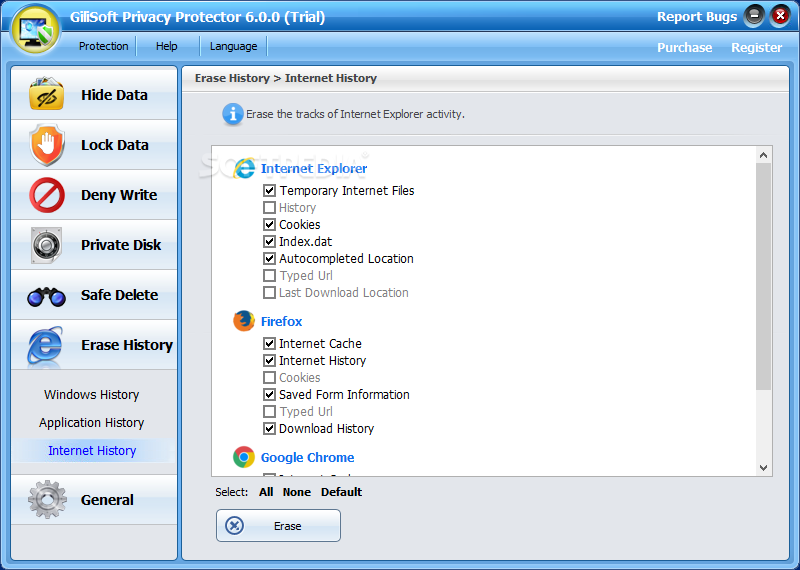
Task: Open the Hide Data section
Action: [94, 94]
